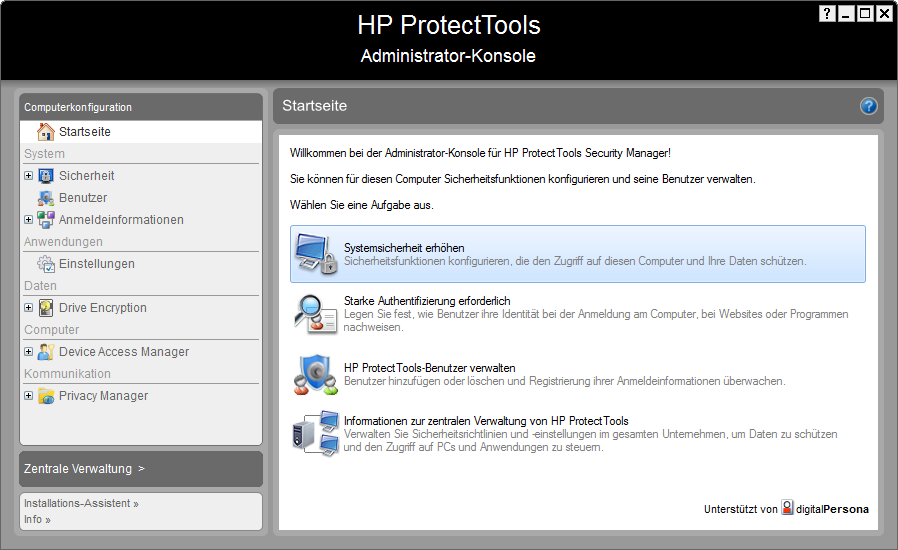
Task: Launch the Installations-Assistent link
Action: coord(81,503)
